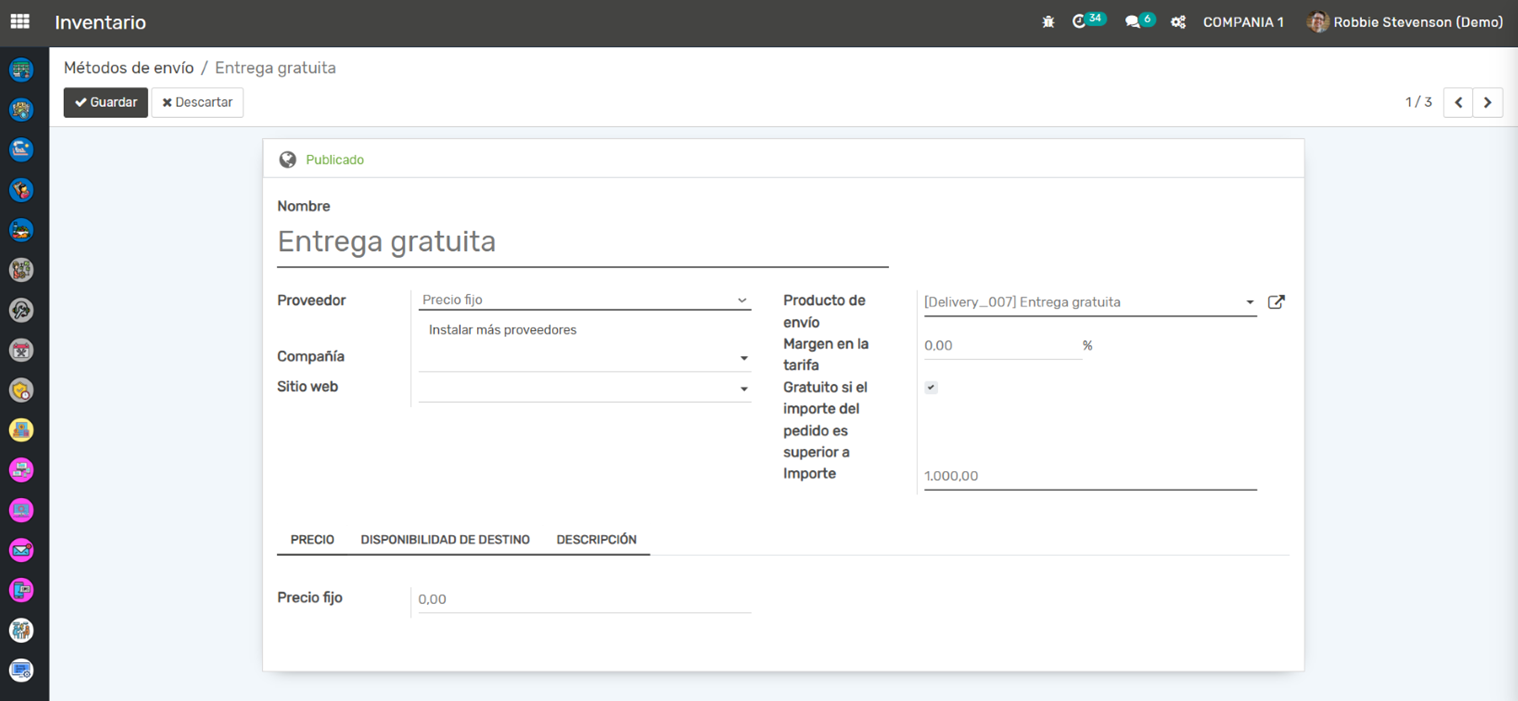Switch to the Descripción tab
This screenshot has width=1518, height=701.
point(596,540)
